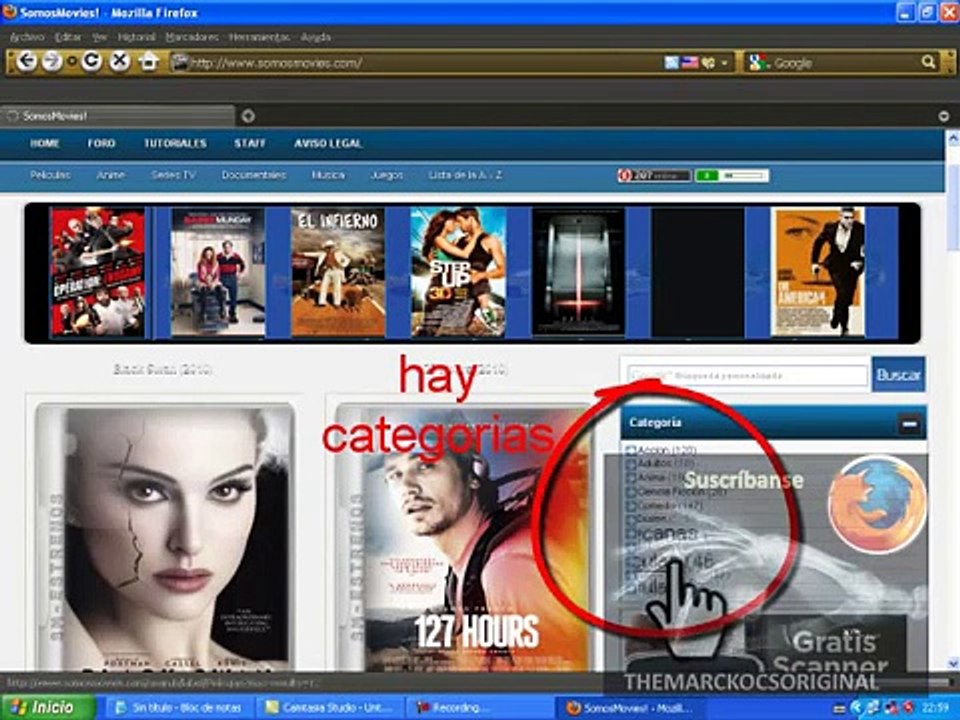The image size is (960, 720).
Task: Open the TUTORIALES link
Action: pyautogui.click(x=175, y=143)
